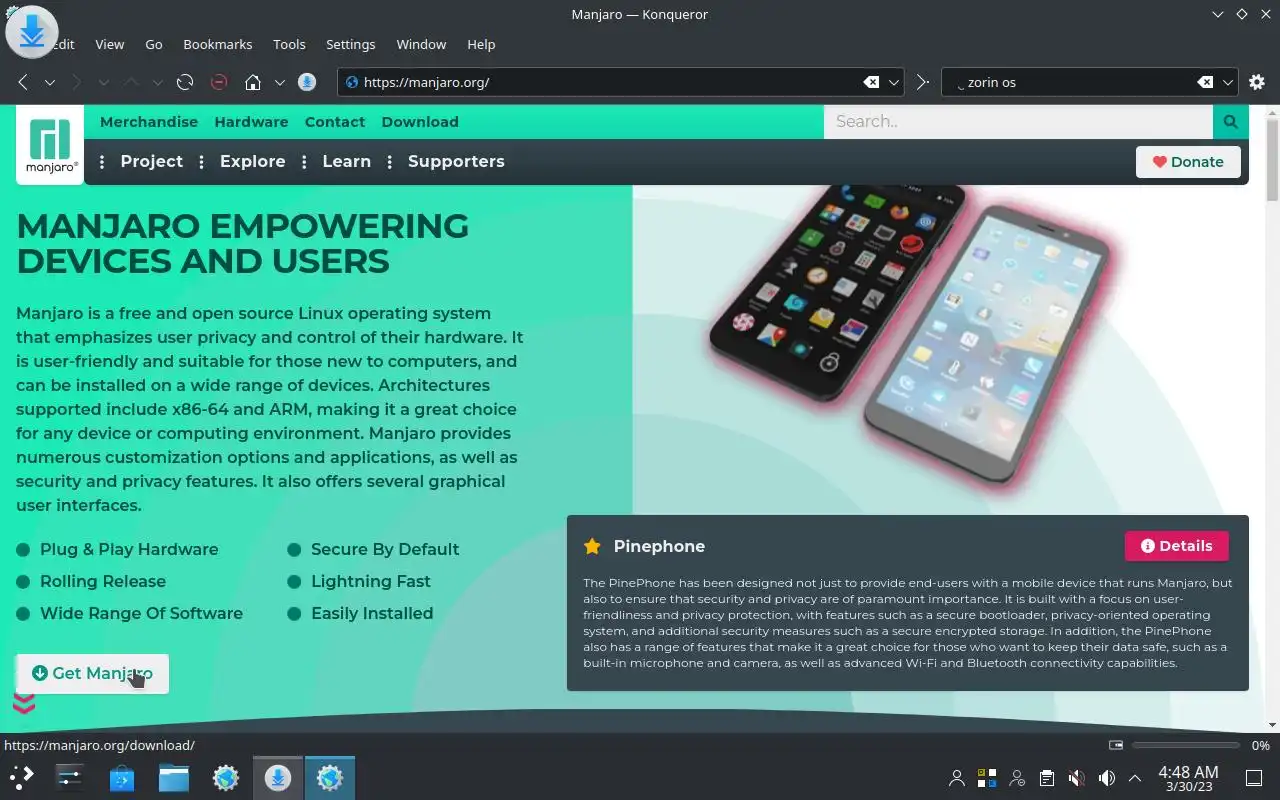The width and height of the screenshot is (1280, 800).
Task: Click the Download link in top bar
Action: 420,122
